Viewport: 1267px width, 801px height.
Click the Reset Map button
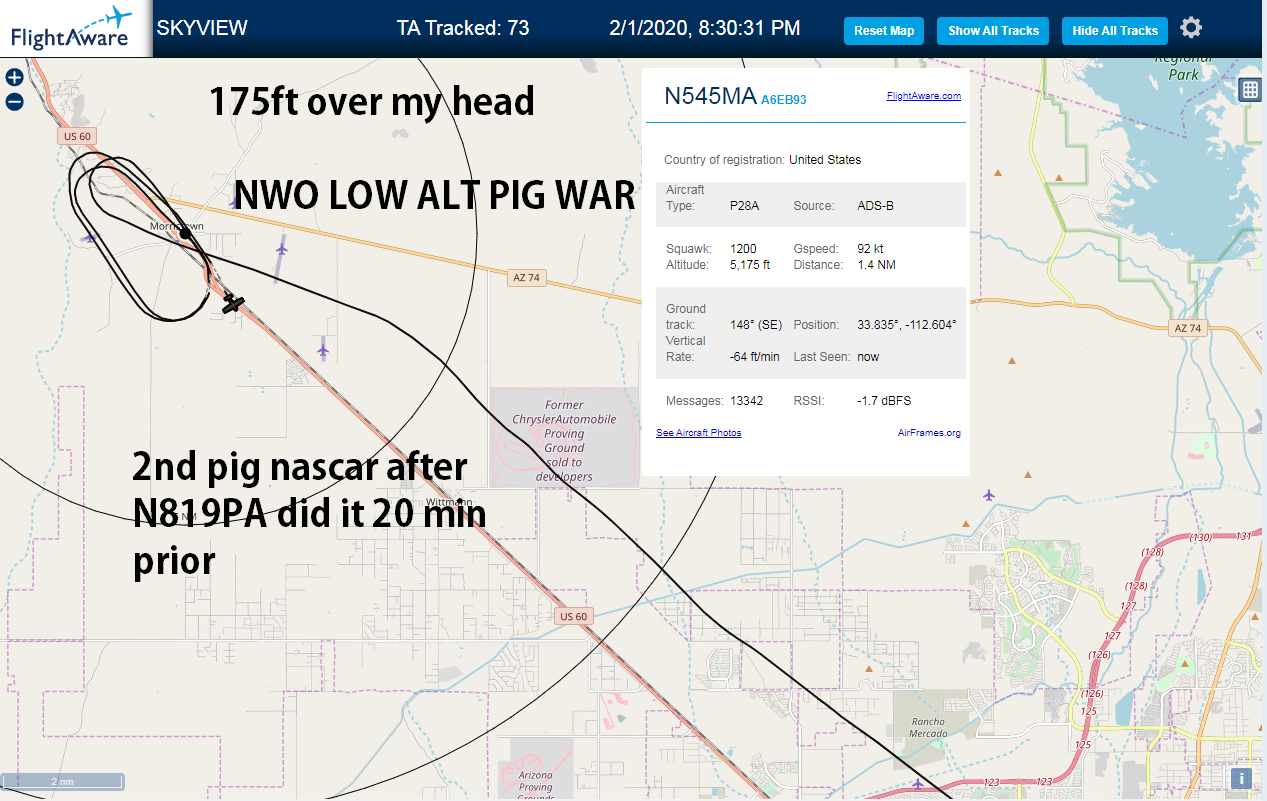[884, 31]
